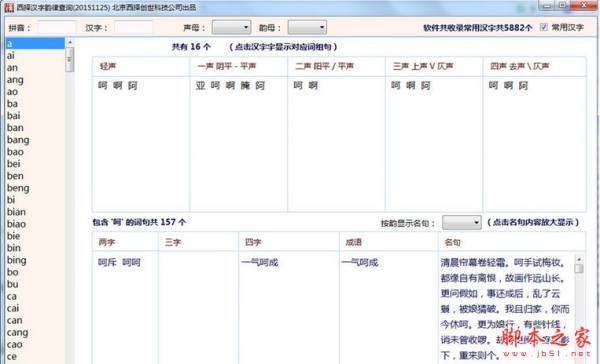Select 'cao' in the pinyin list
The height and width of the screenshot is (364, 600).
pyautogui.click(x=35, y=344)
